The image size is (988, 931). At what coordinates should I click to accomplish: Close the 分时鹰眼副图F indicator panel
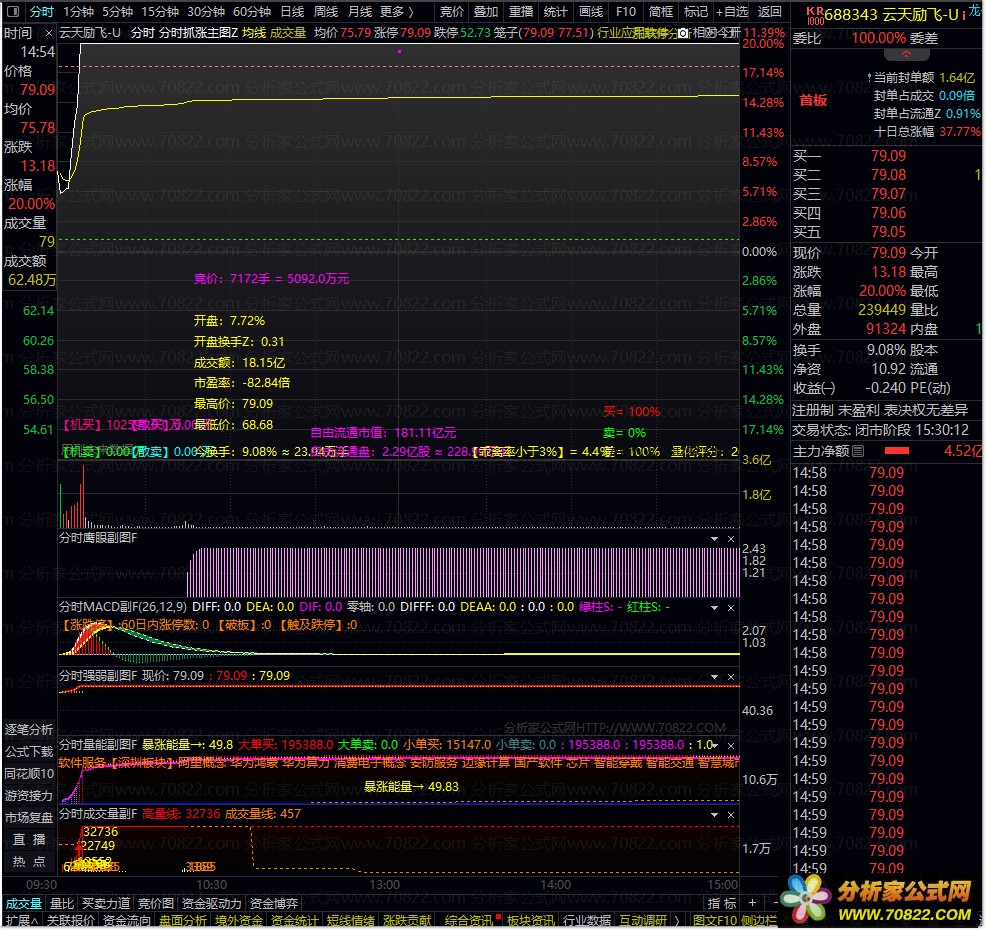pos(733,540)
